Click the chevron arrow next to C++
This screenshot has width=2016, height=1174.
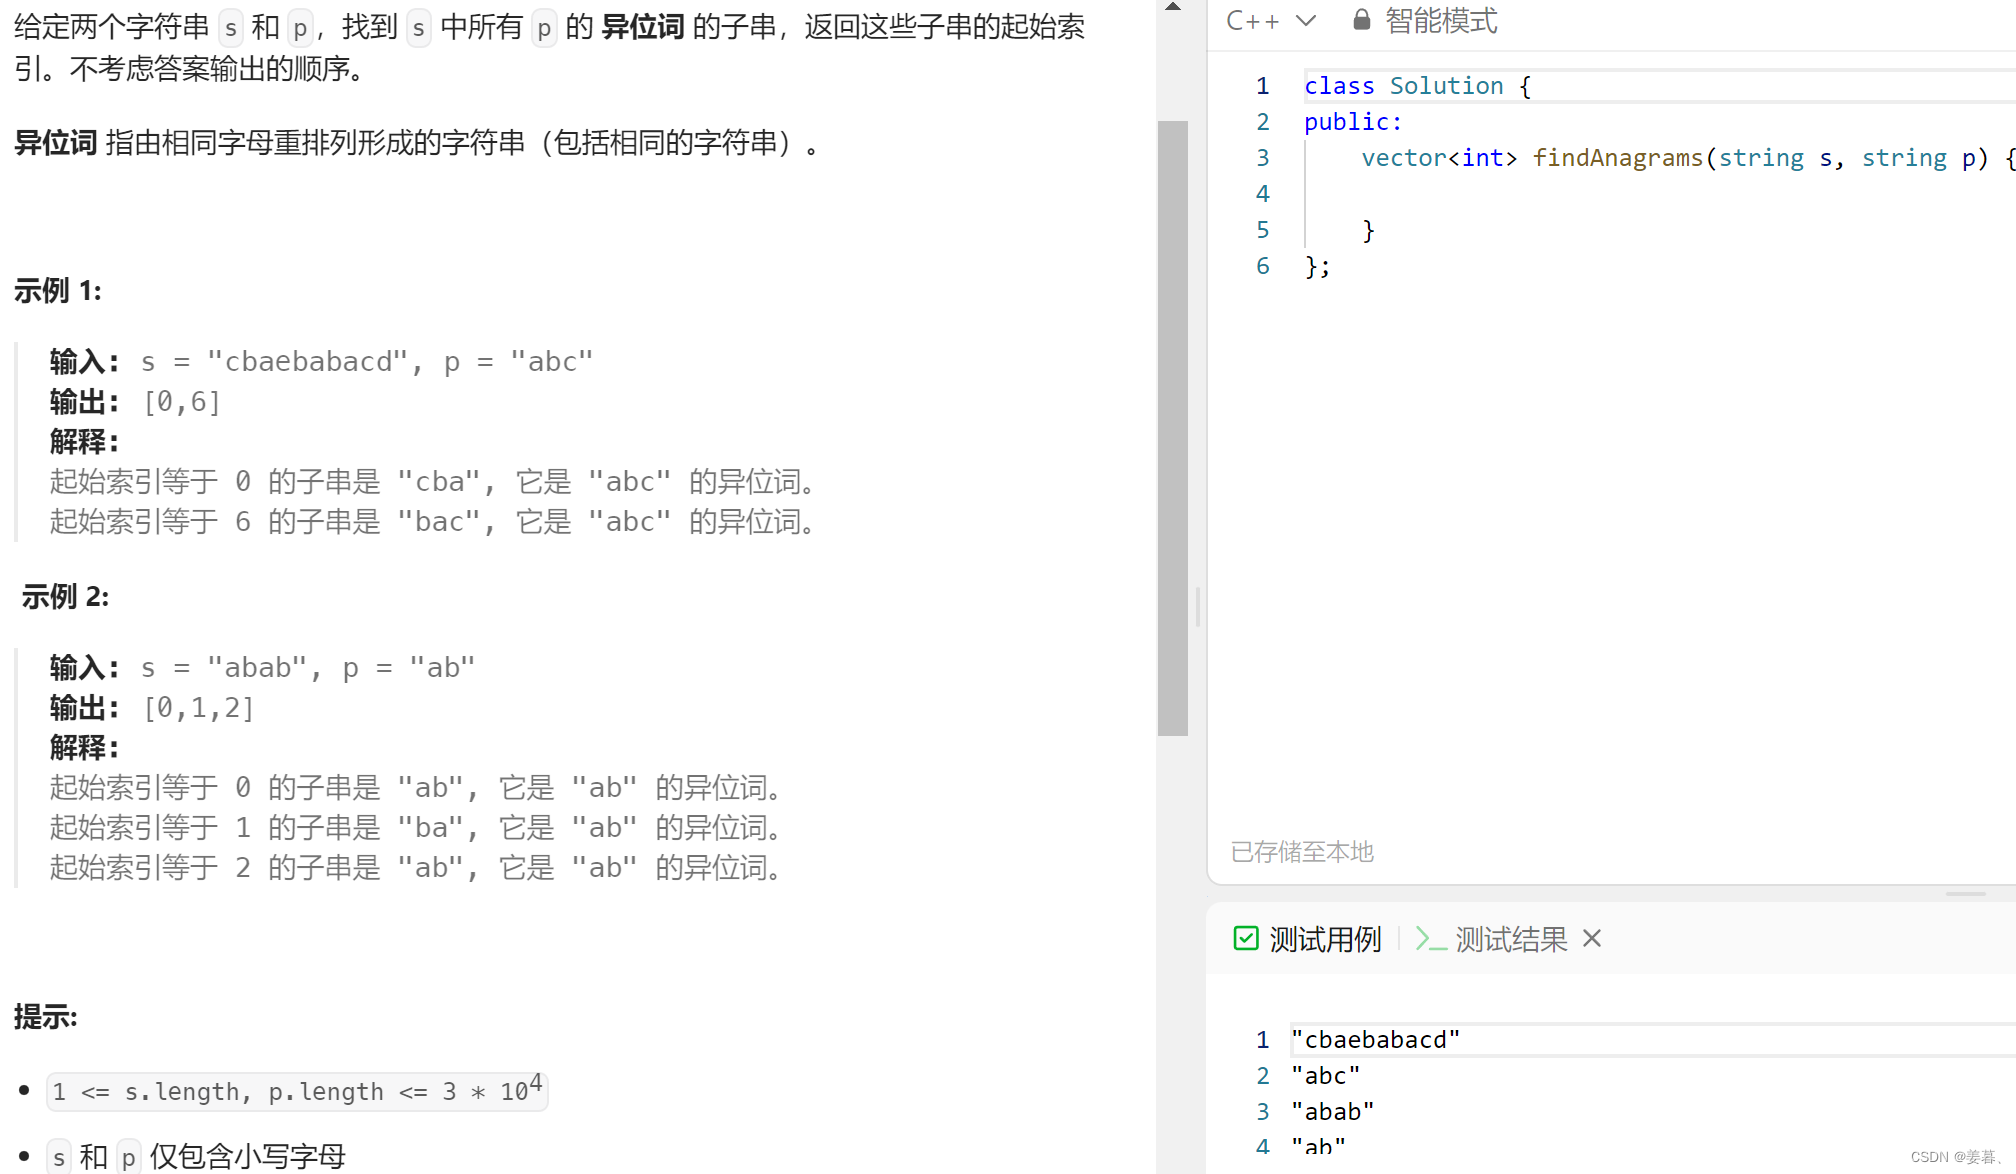click(1306, 20)
